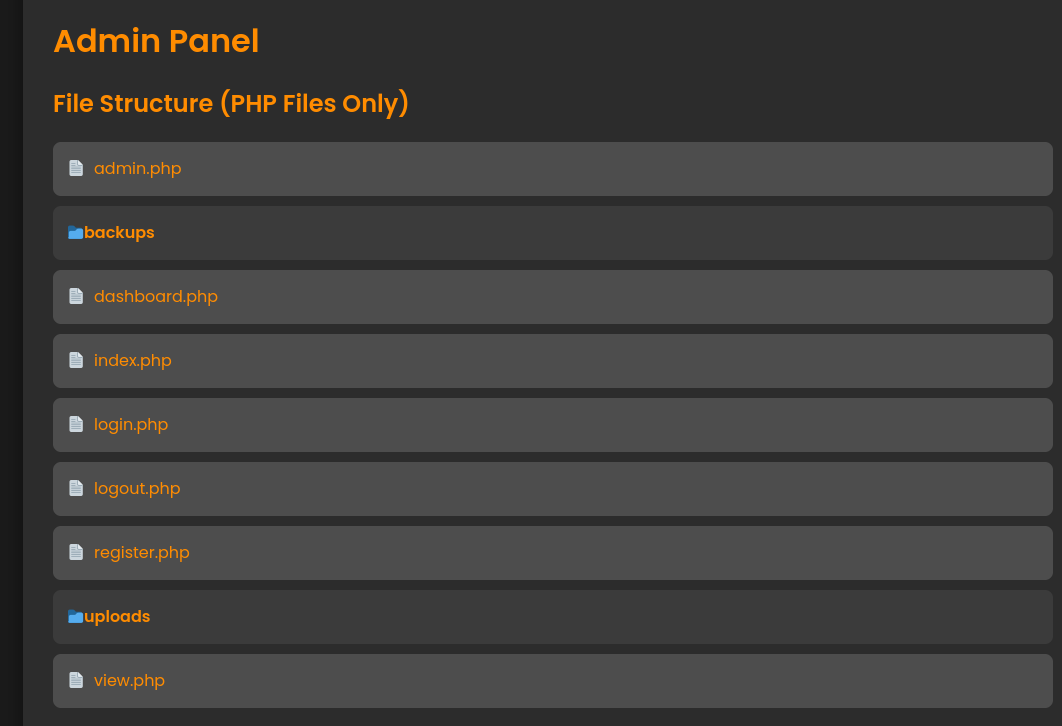1062x726 pixels.
Task: Click the file icon next to login.php
Action: [76, 424]
